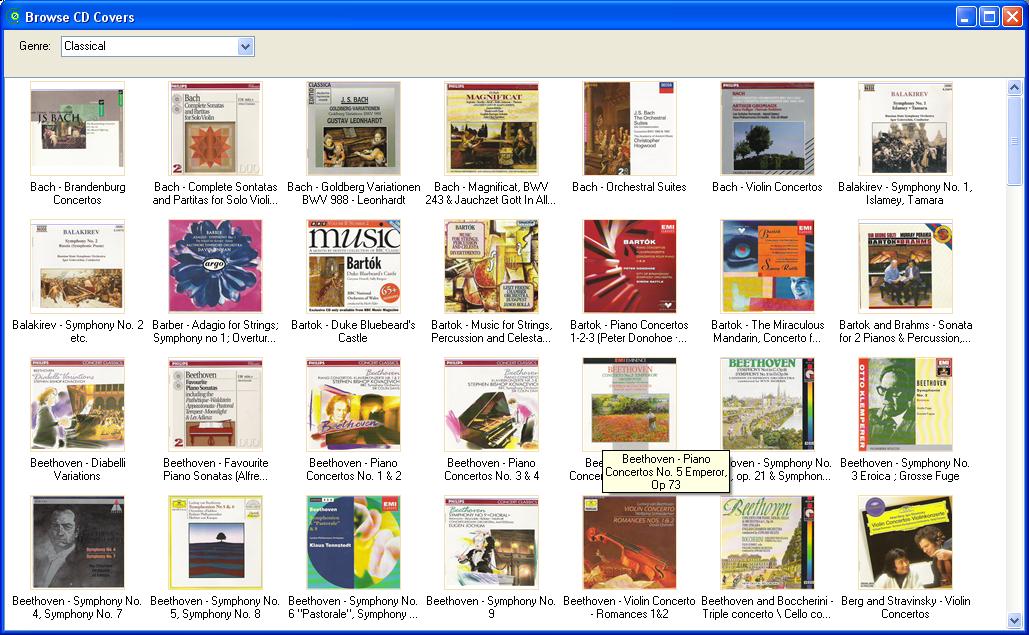Select Beethoven Violin Concerto Romances cover
Viewport: 1029px width, 635px height.
tap(629, 543)
